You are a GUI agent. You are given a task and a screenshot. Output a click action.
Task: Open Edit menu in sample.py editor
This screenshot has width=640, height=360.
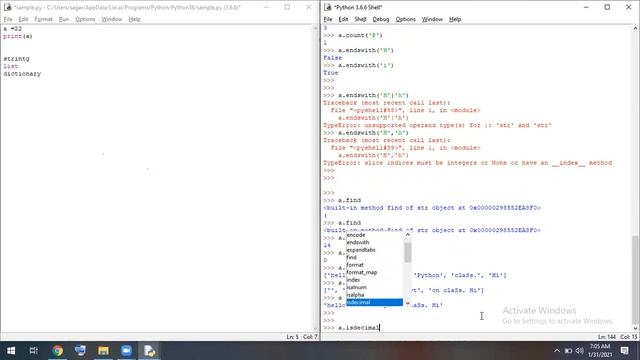click(x=23, y=19)
